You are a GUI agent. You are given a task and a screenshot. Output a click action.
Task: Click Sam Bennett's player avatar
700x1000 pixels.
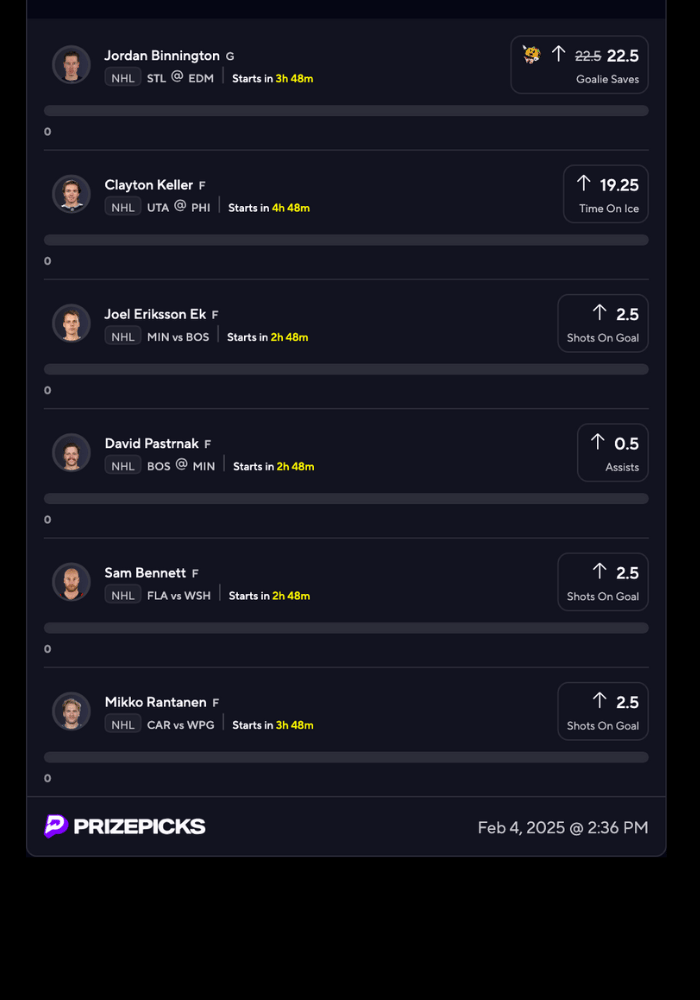pyautogui.click(x=71, y=581)
